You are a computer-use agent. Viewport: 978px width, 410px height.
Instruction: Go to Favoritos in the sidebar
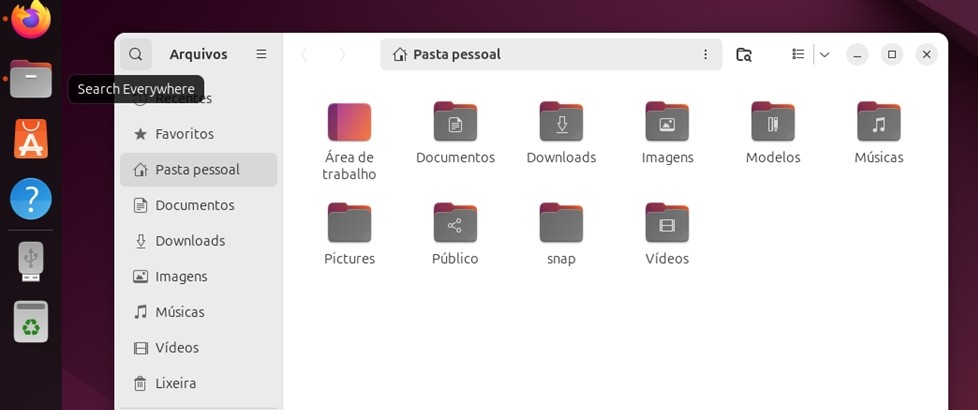coord(184,134)
